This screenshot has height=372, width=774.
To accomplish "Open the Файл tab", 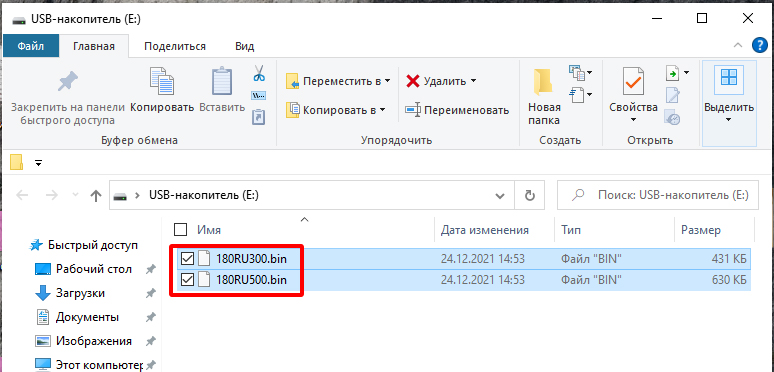I will coord(31,46).
